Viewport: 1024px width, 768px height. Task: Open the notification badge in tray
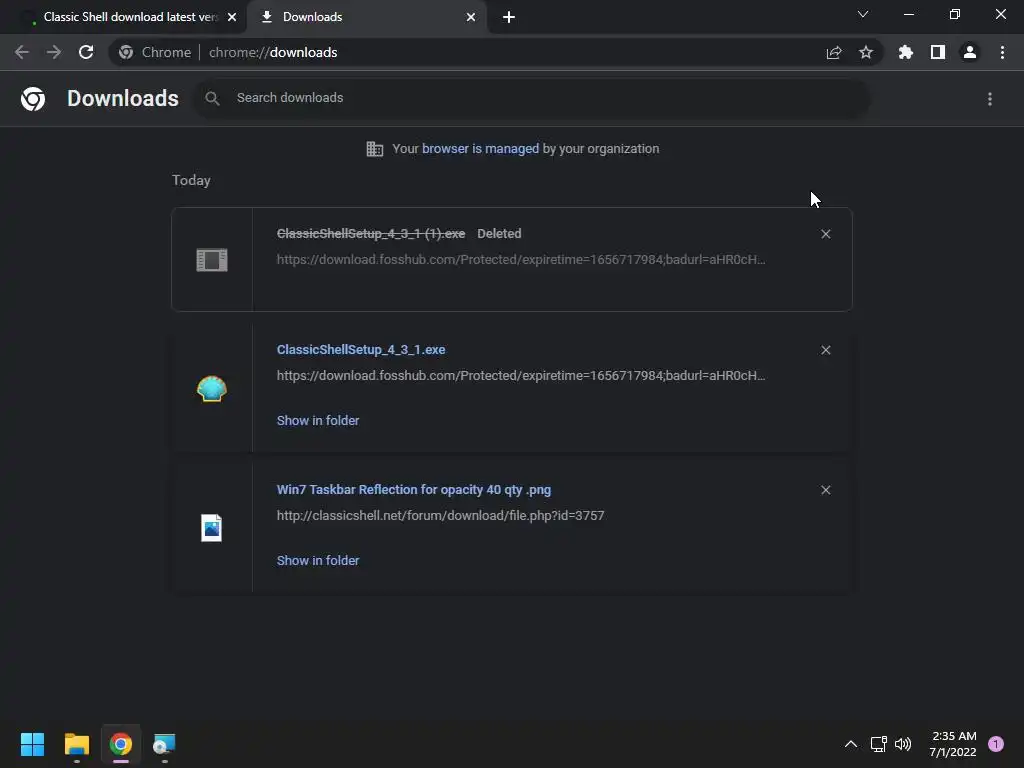click(x=996, y=744)
